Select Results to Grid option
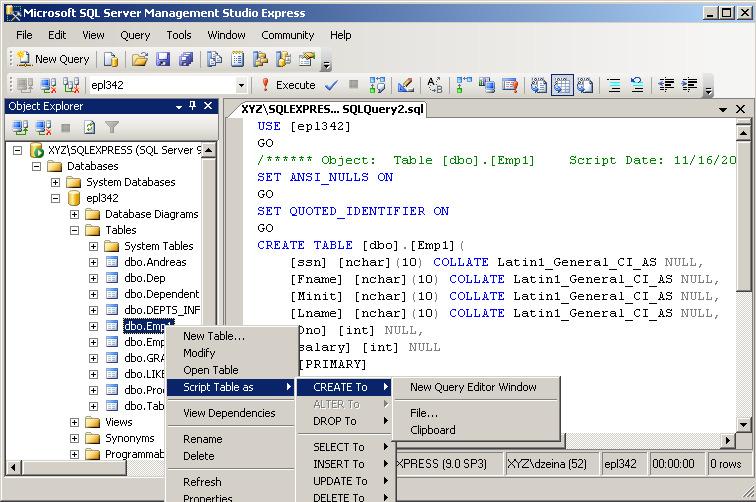 click(562, 85)
